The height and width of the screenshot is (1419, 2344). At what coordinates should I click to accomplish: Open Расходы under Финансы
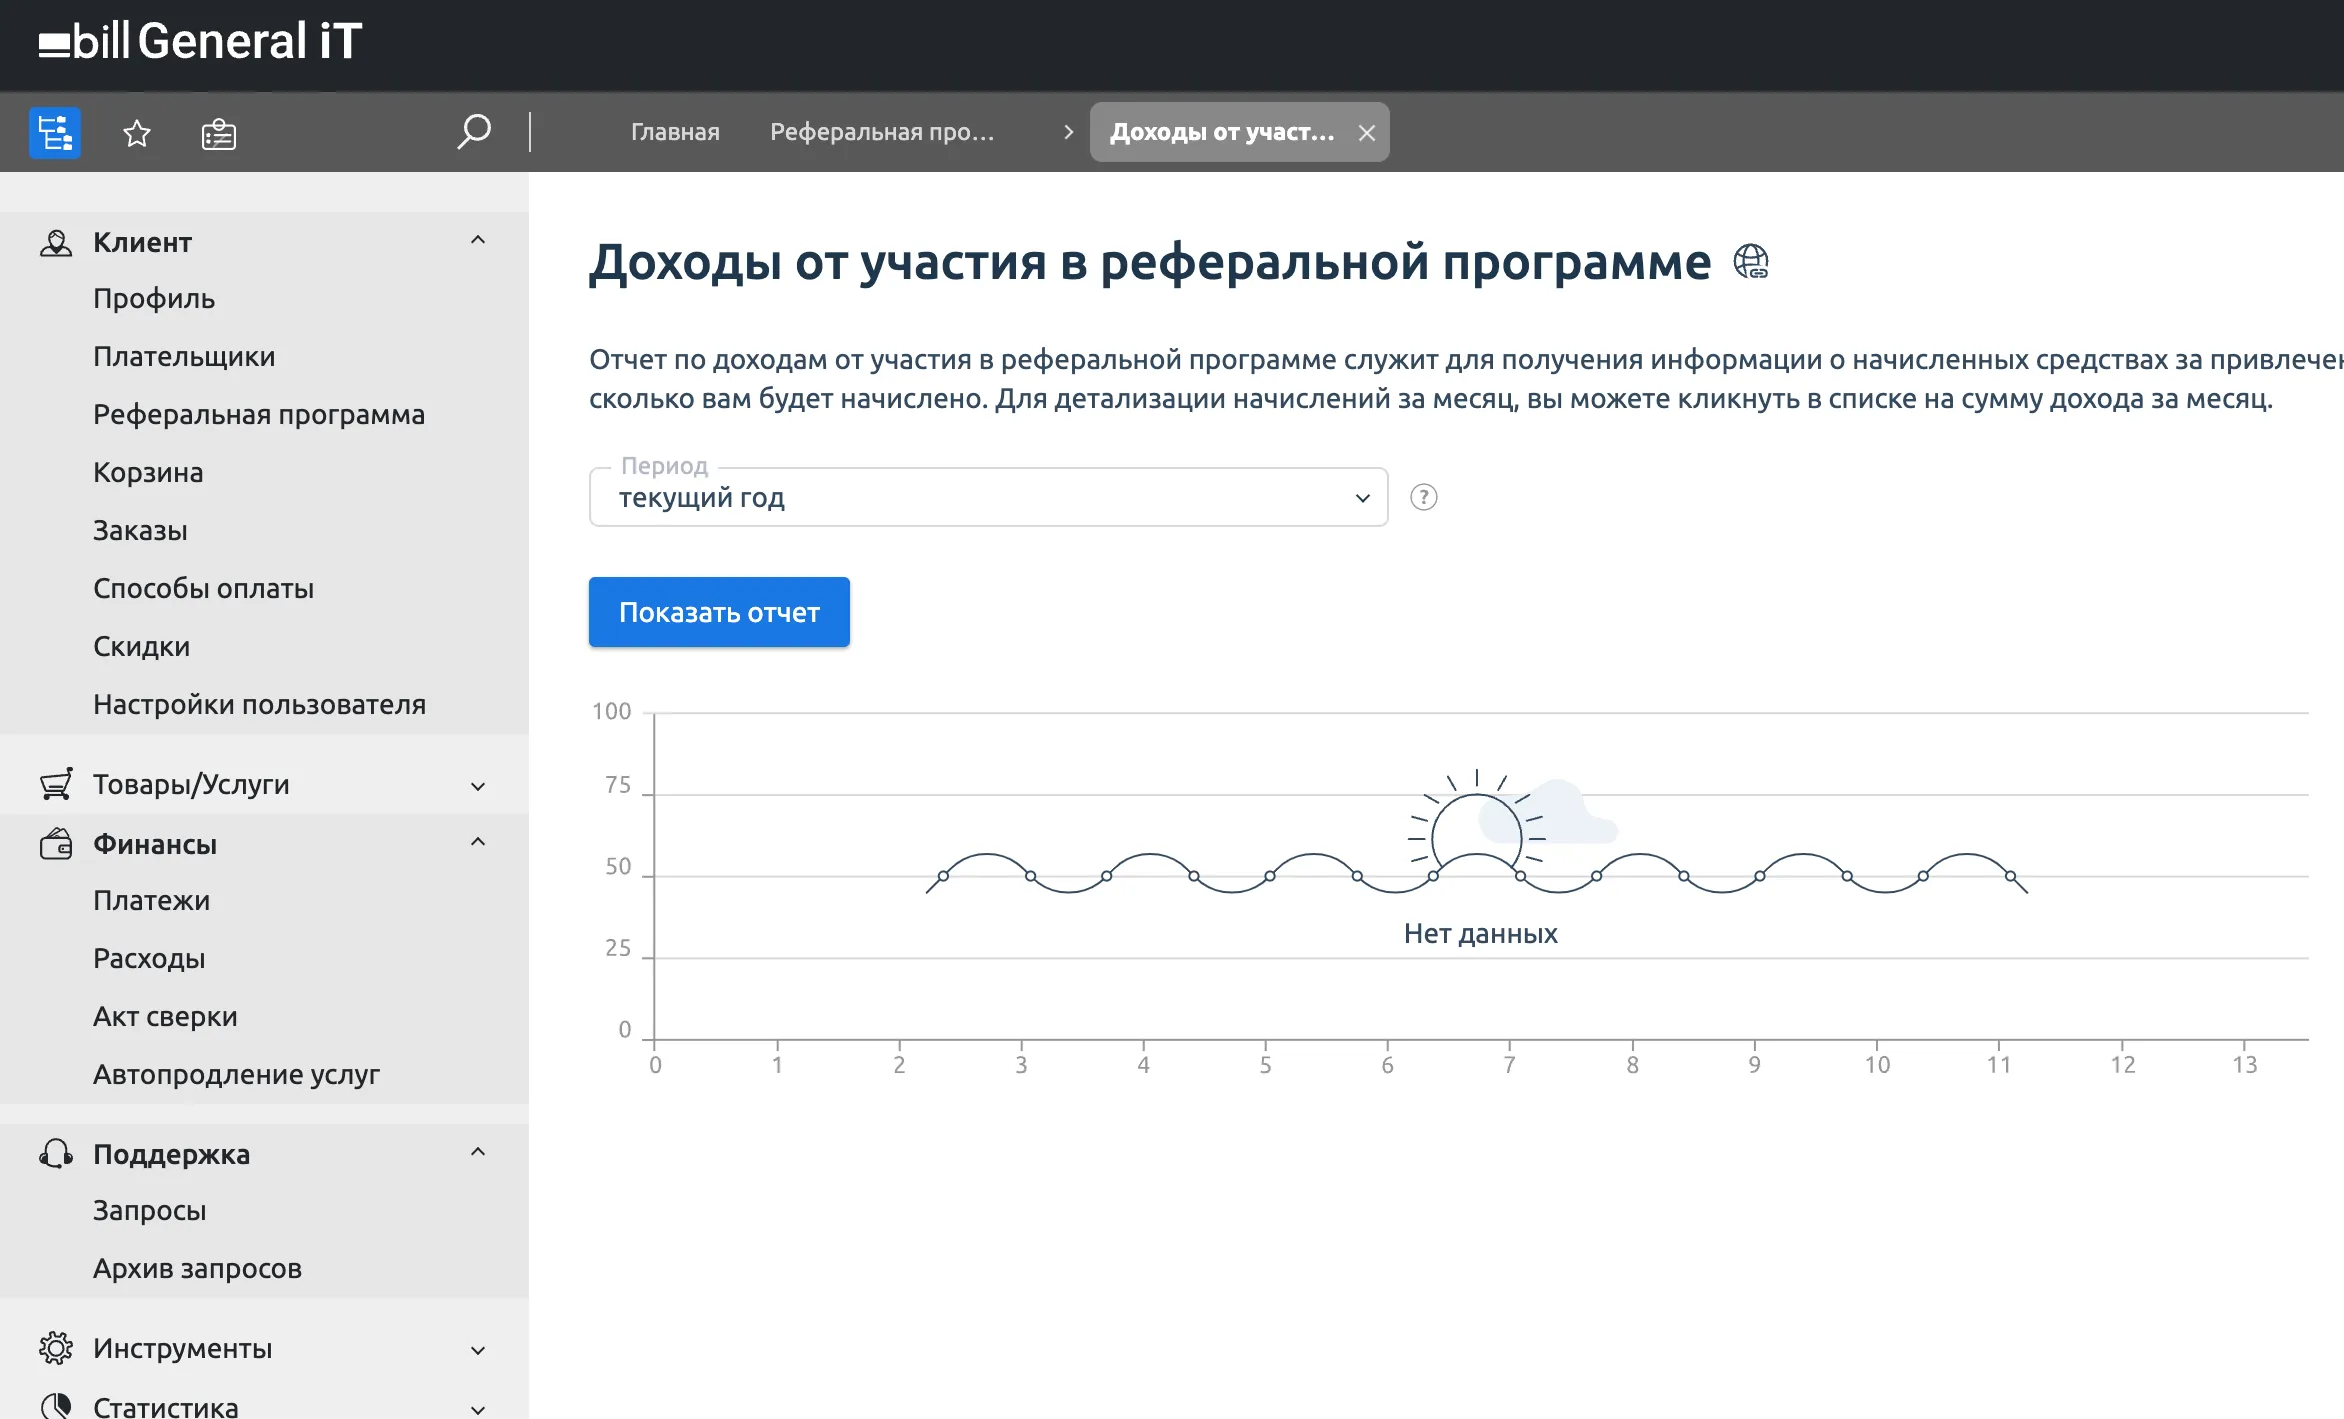tap(149, 958)
